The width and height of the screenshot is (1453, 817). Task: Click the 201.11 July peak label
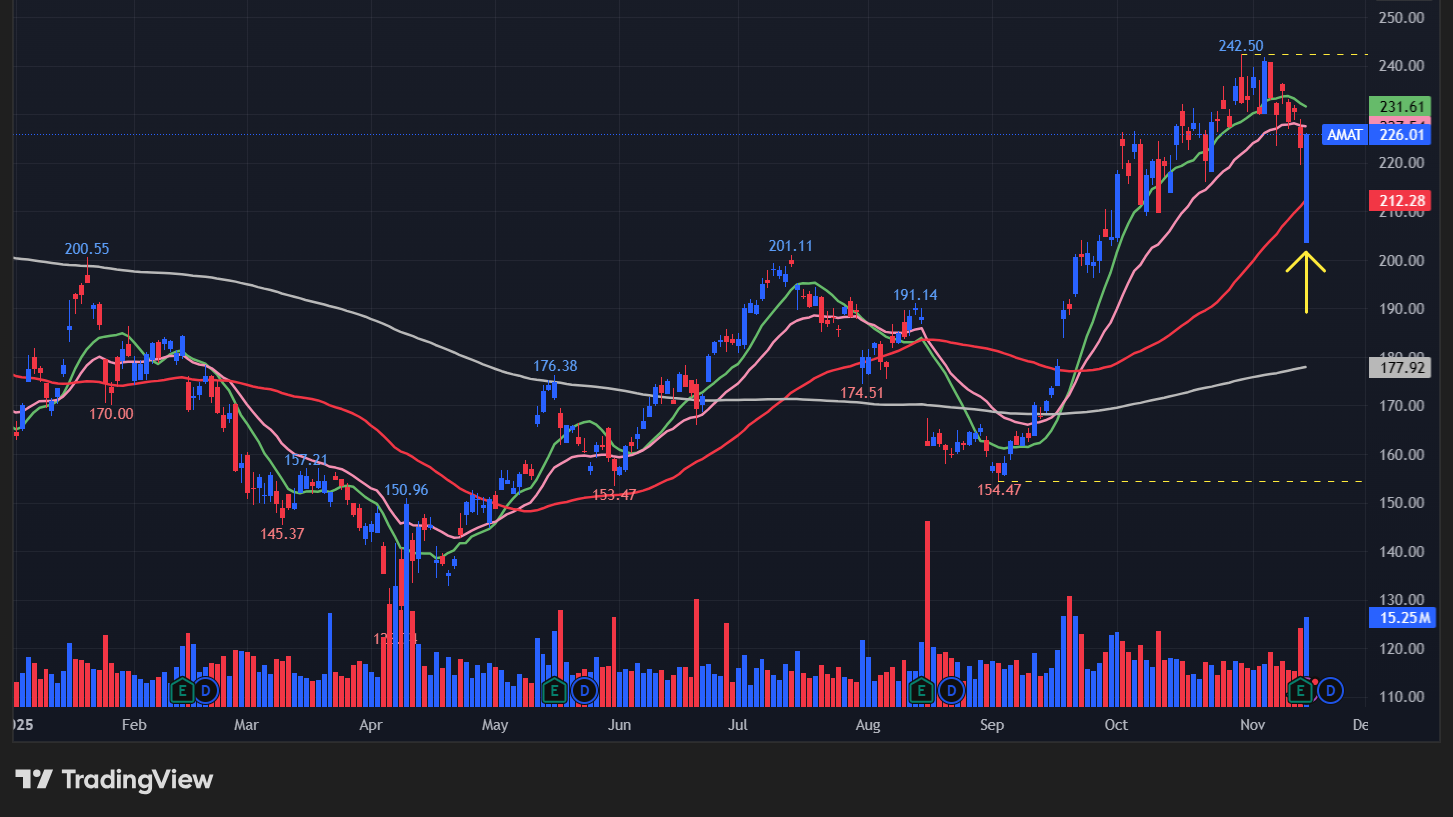[790, 246]
